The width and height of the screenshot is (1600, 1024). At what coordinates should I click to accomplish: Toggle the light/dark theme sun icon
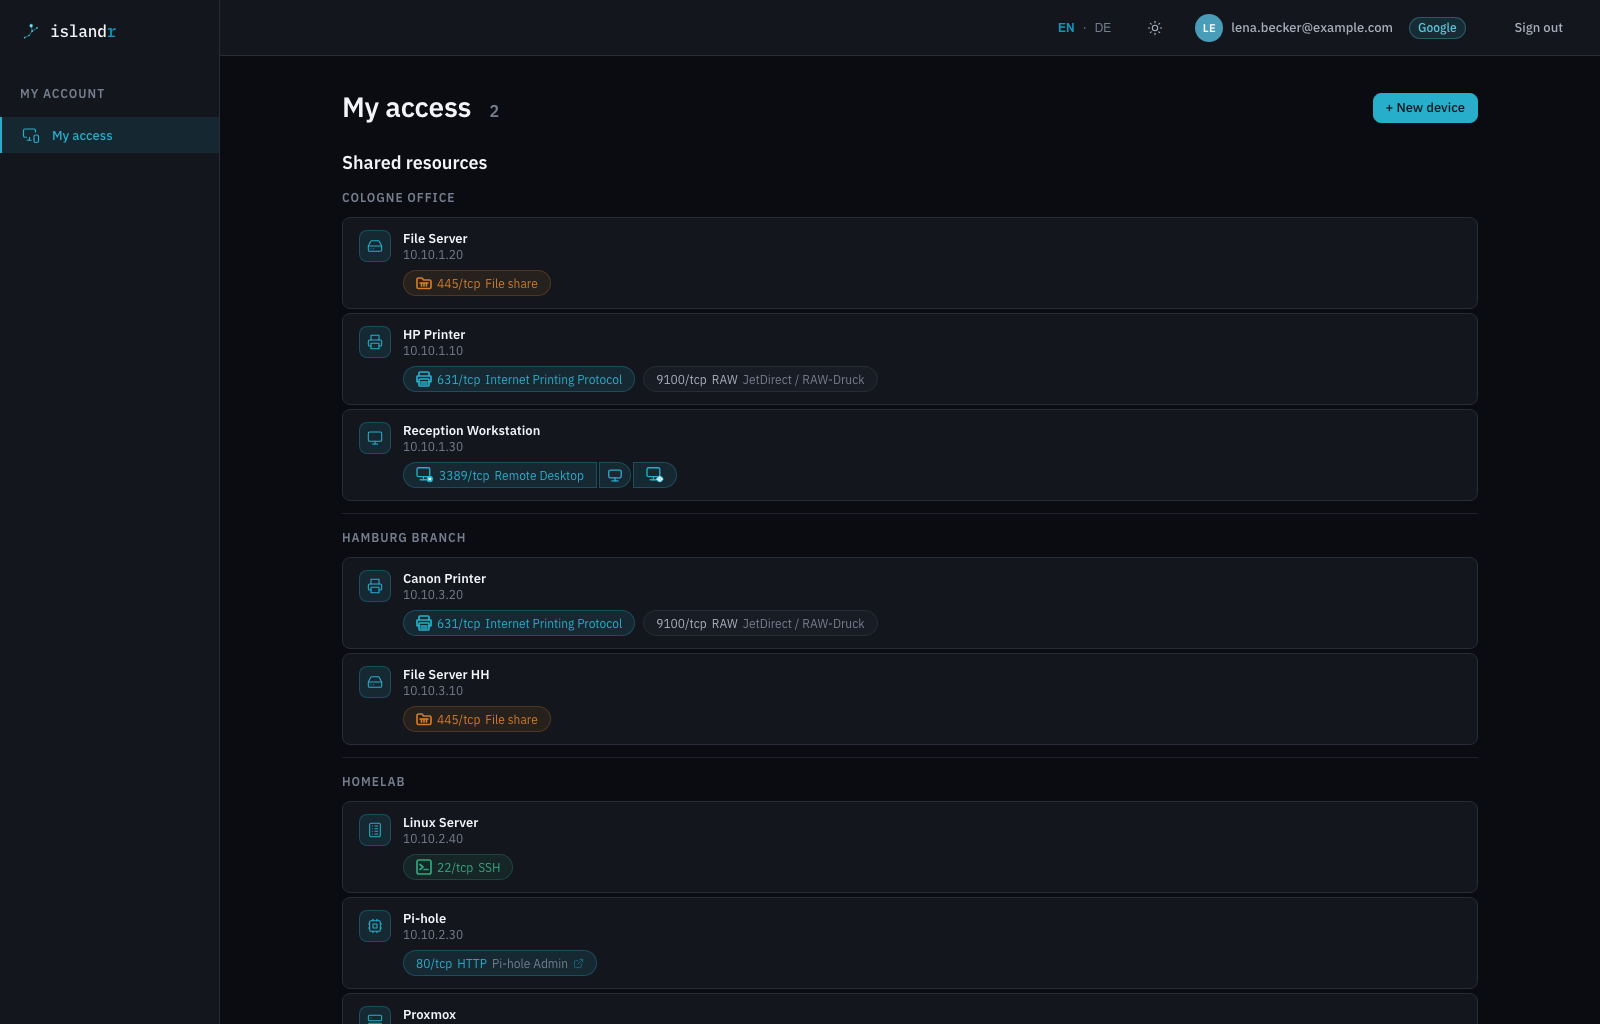1155,28
